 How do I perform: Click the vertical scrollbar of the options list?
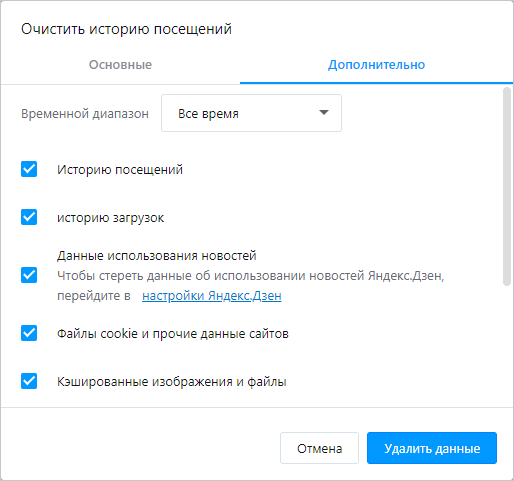click(x=507, y=187)
